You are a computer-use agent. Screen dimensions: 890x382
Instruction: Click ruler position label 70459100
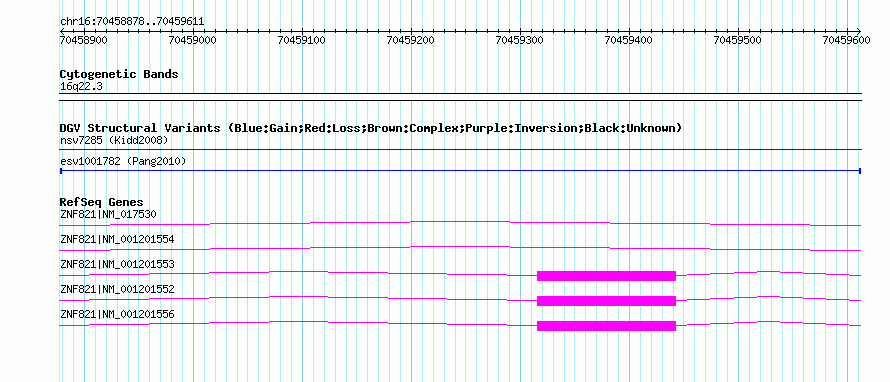coord(301,40)
